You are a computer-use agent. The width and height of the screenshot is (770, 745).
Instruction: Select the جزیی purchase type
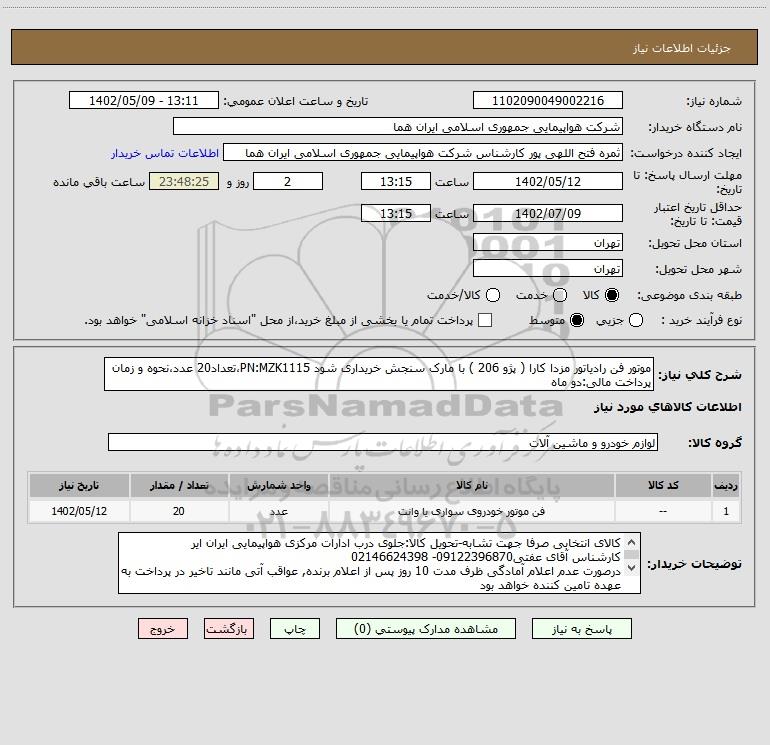click(636, 320)
